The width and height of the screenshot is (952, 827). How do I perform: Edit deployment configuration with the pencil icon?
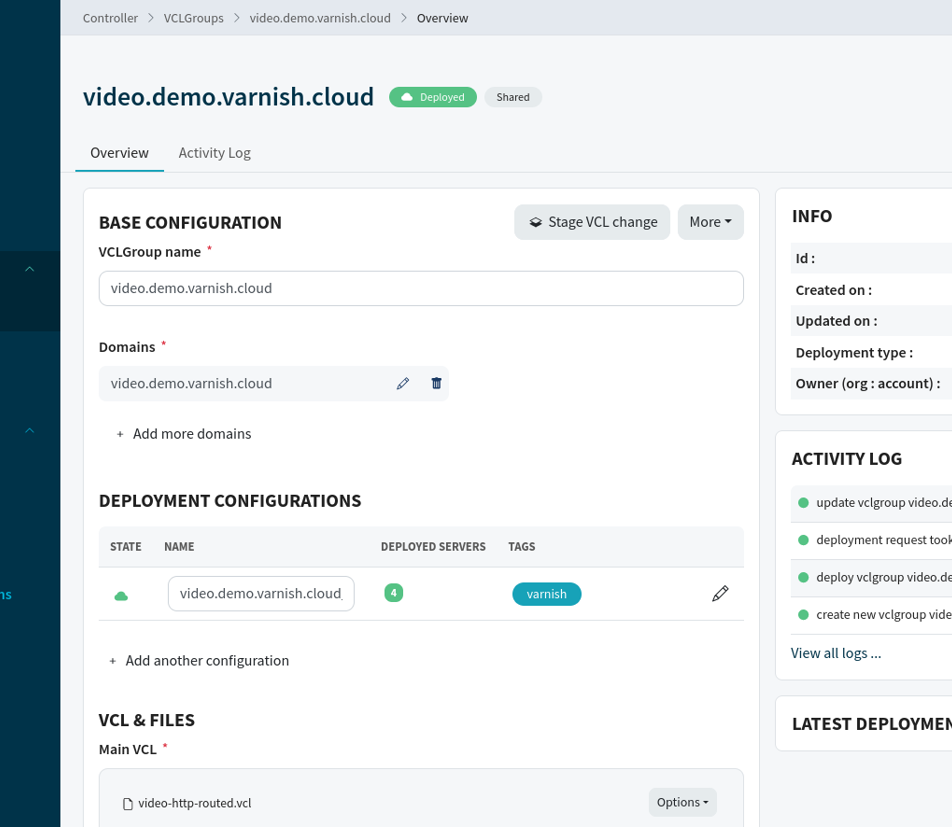(720, 594)
